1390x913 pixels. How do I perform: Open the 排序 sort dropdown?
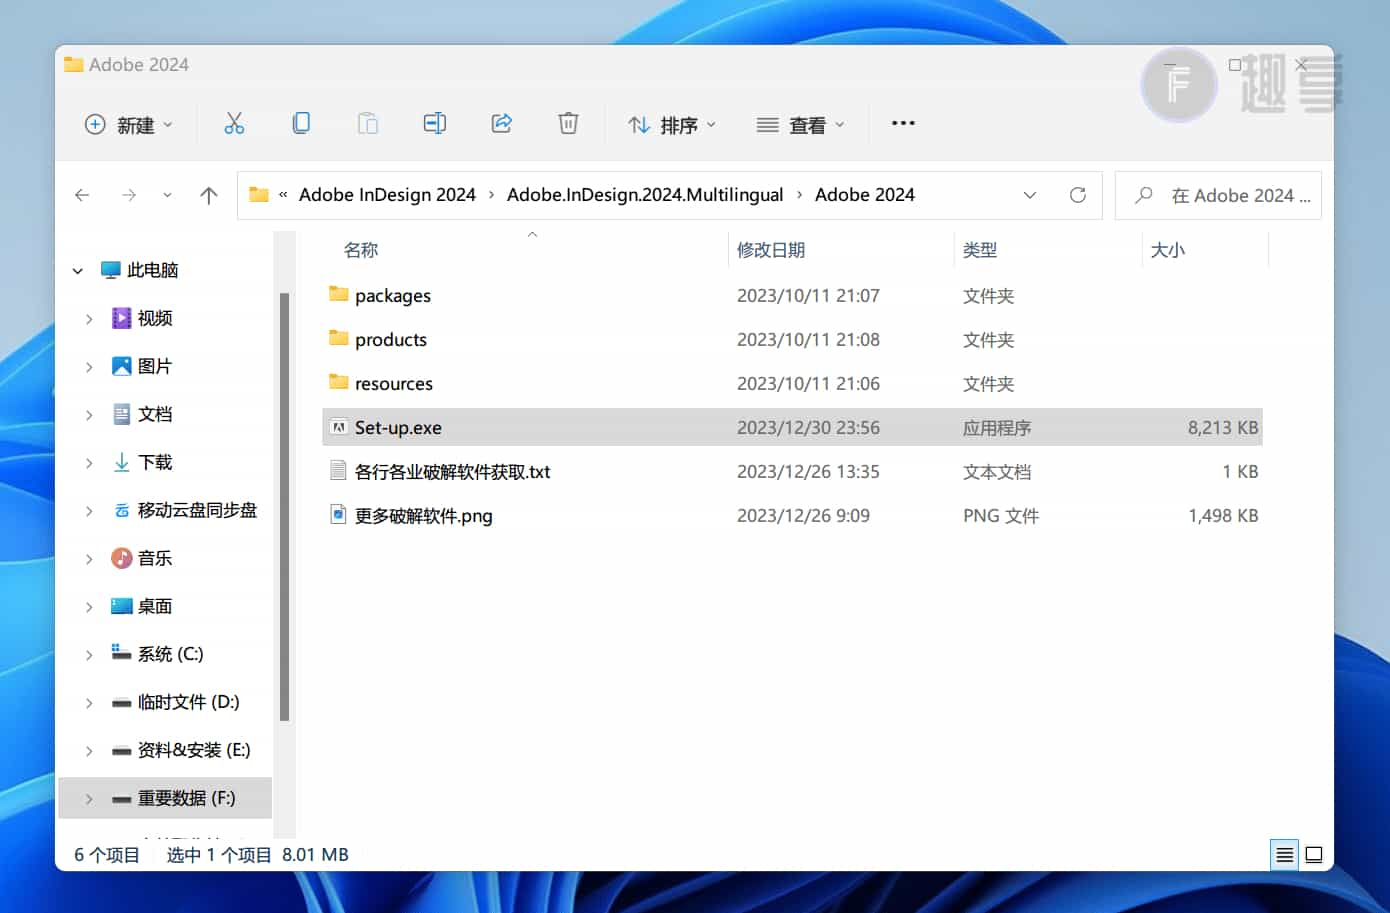(x=672, y=124)
